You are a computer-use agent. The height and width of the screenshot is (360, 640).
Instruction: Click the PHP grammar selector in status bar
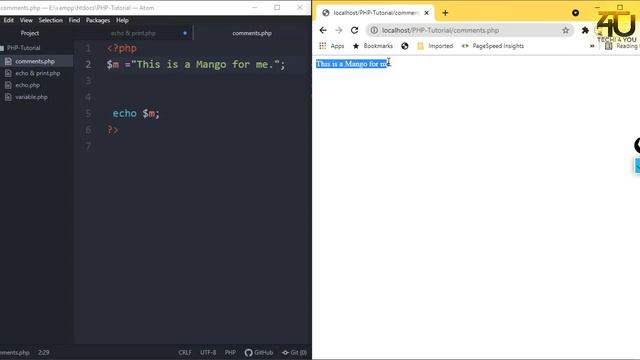[x=230, y=352]
